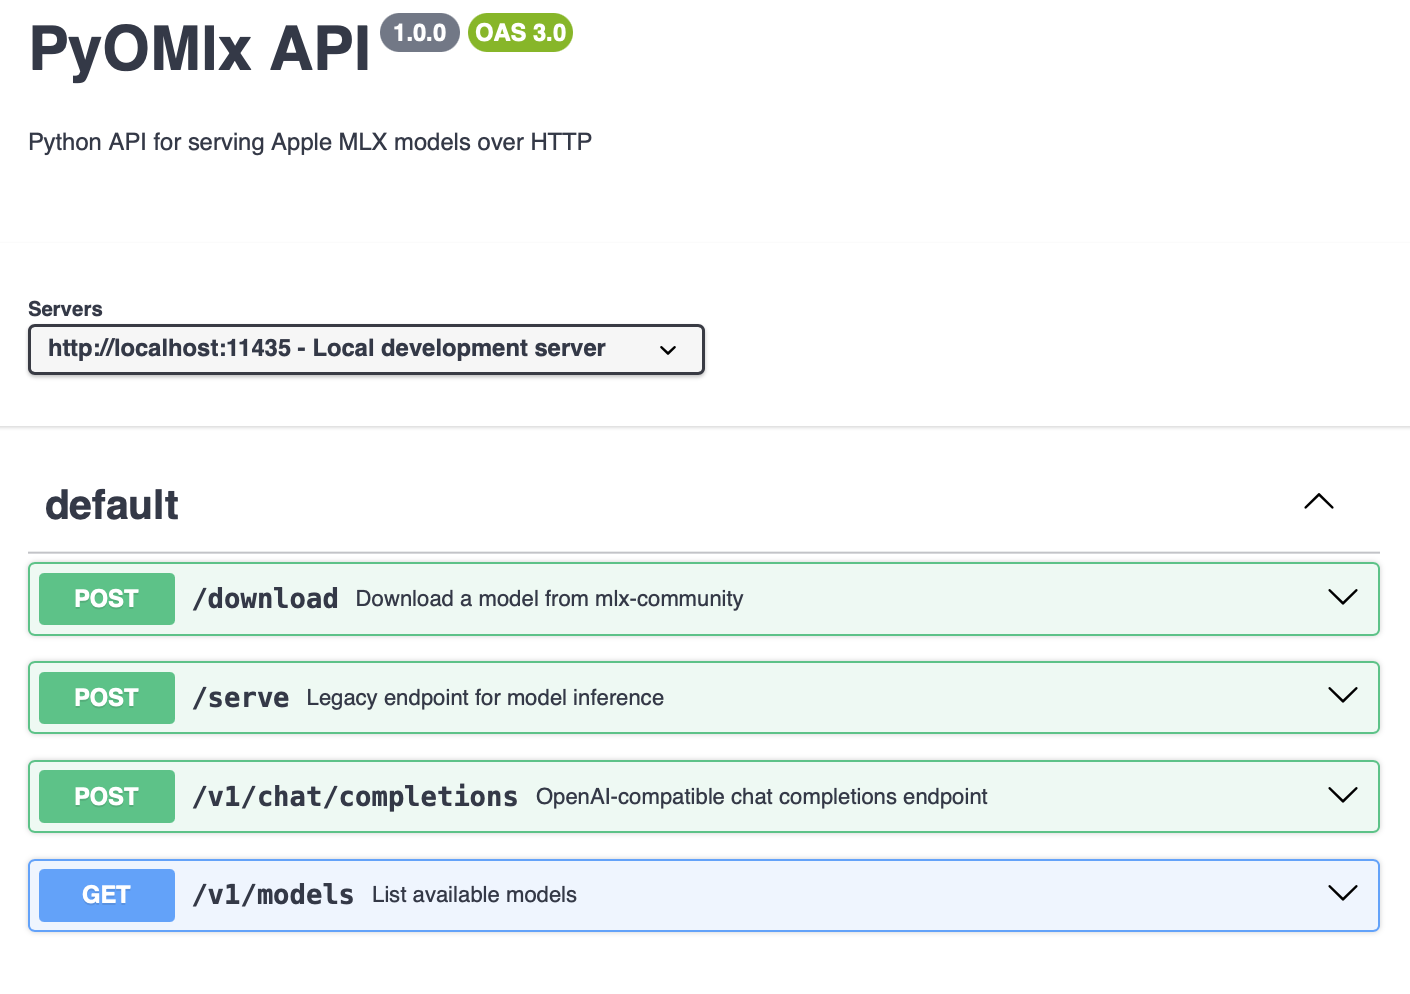Click the /v1/chat/completions path text
The width and height of the screenshot is (1410, 994).
click(355, 796)
